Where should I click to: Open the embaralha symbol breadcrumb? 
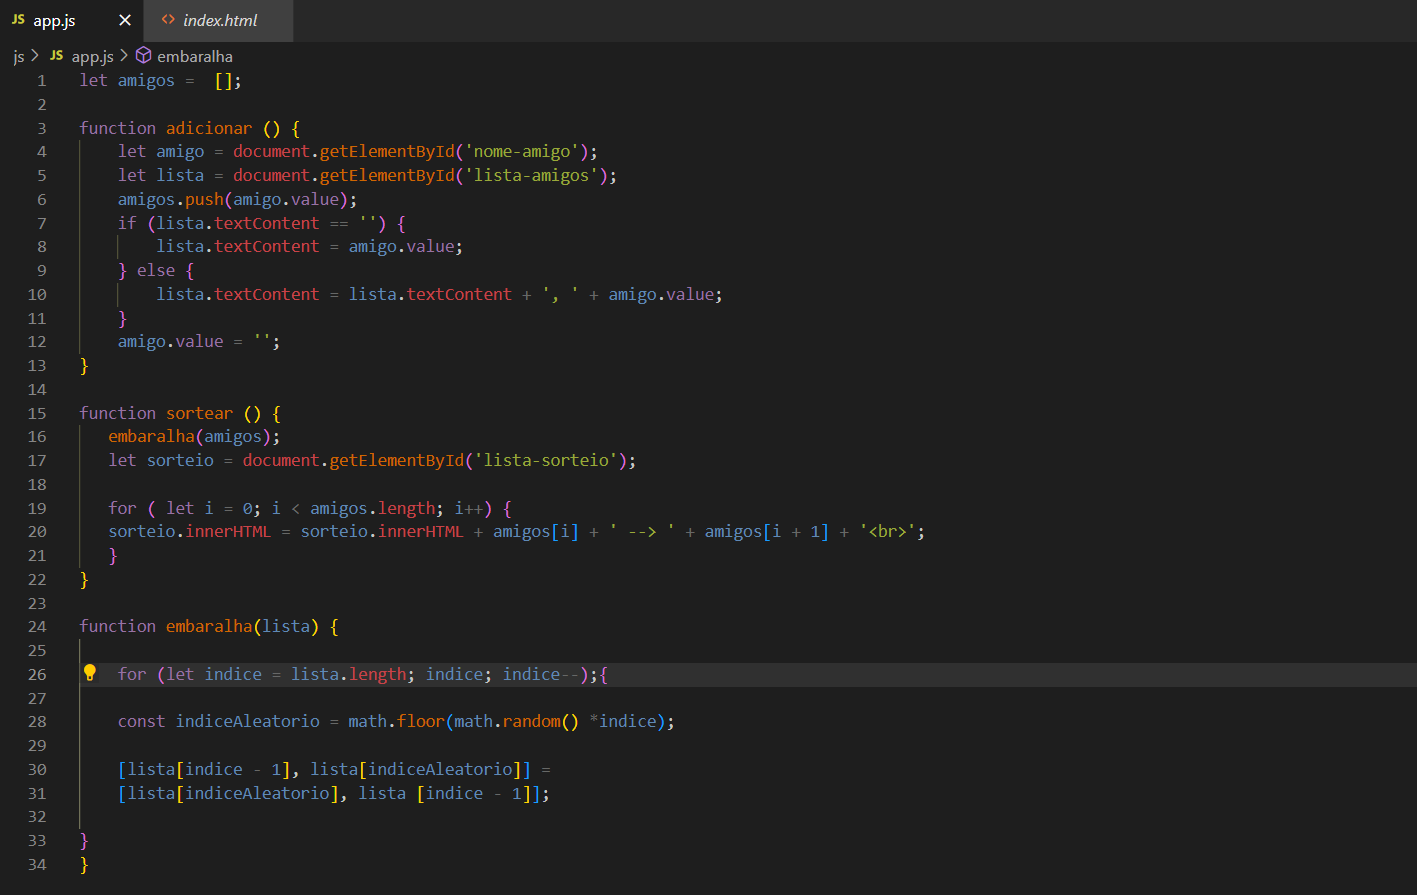[184, 56]
